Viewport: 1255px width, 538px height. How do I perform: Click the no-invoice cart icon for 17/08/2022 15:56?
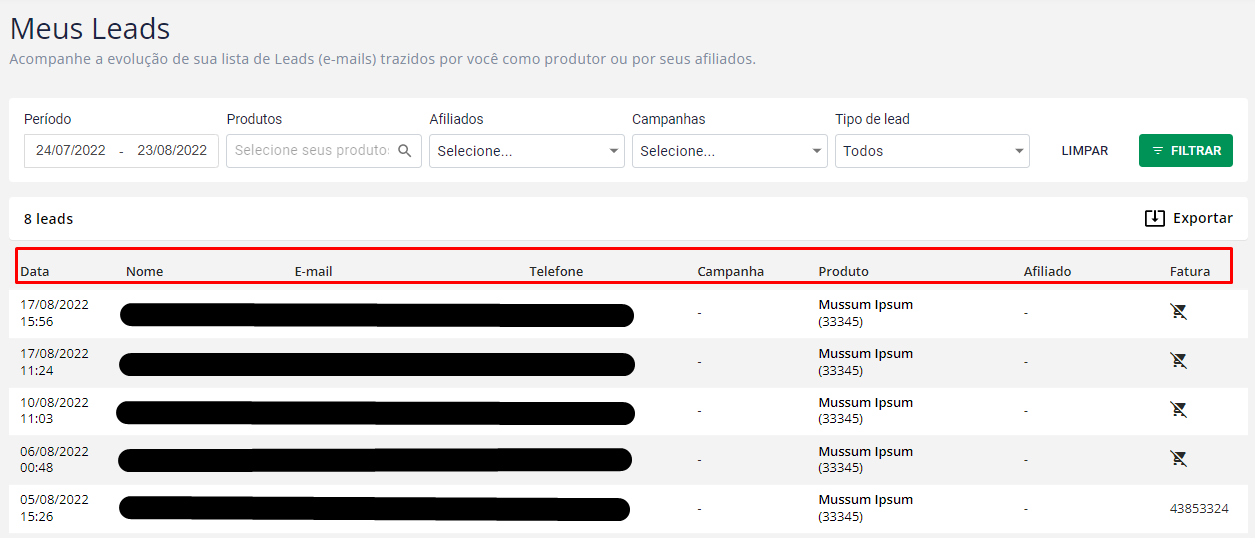click(1179, 312)
